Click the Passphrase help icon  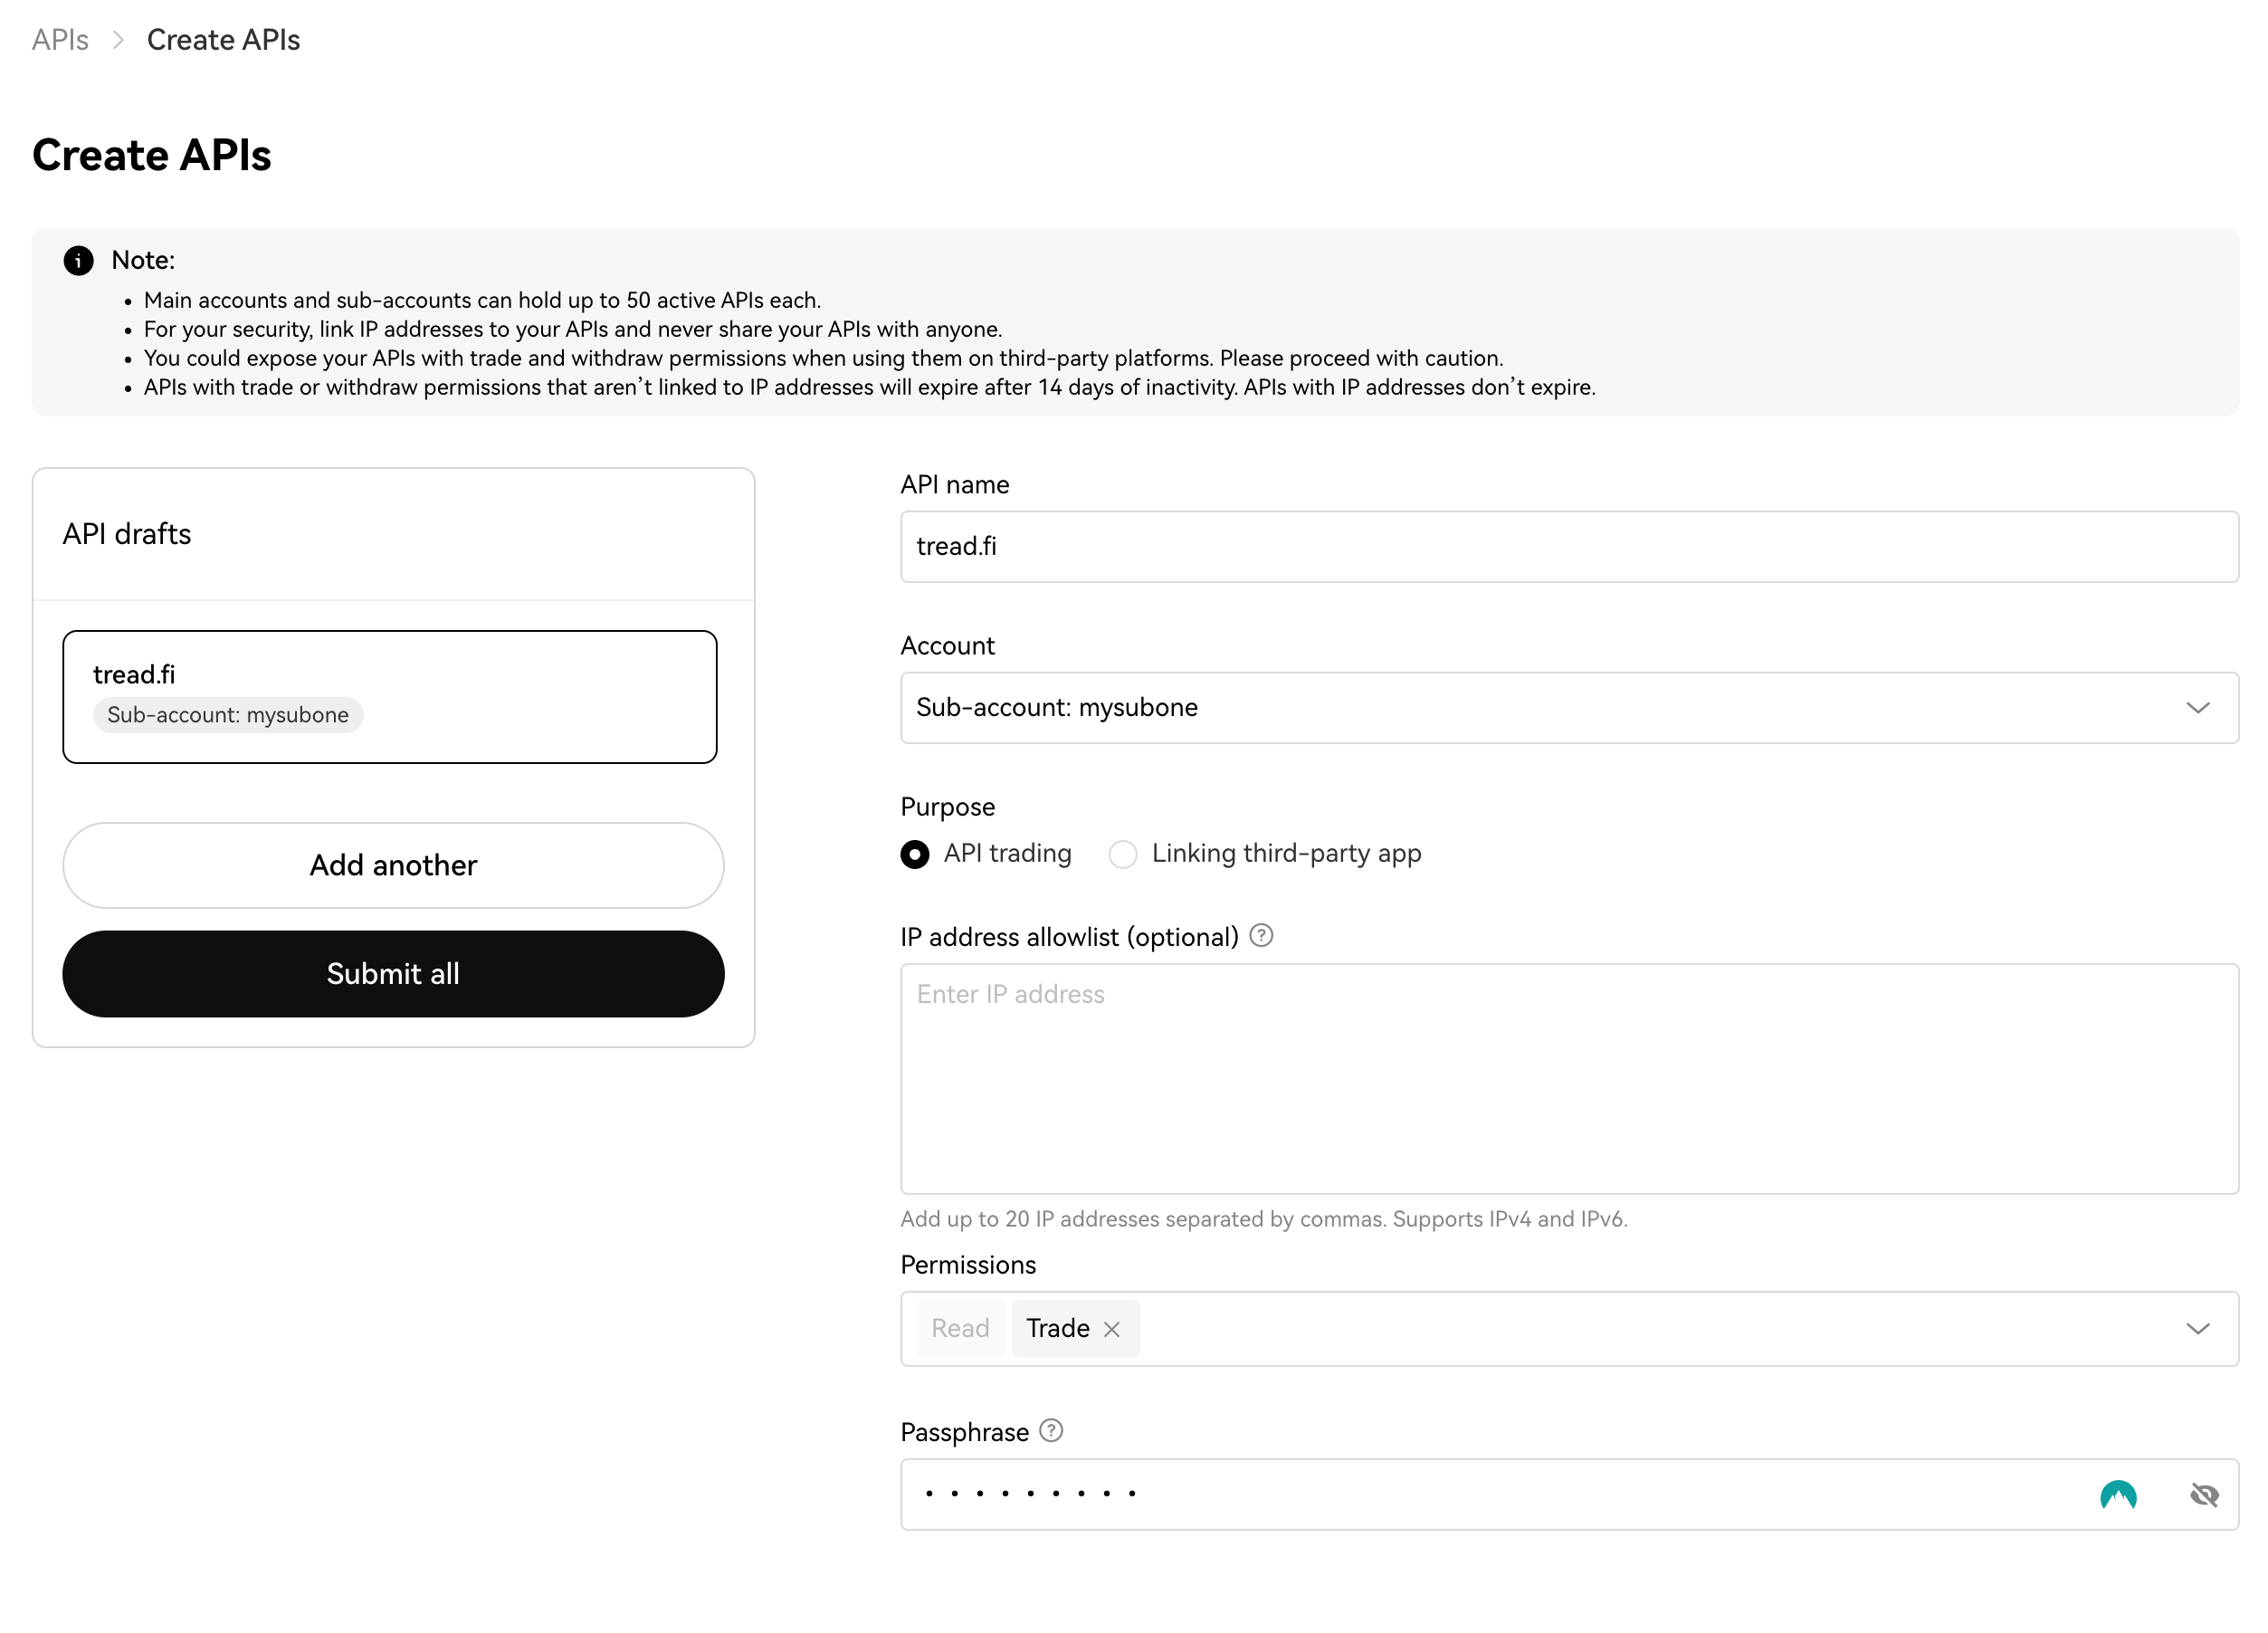coord(1051,1431)
